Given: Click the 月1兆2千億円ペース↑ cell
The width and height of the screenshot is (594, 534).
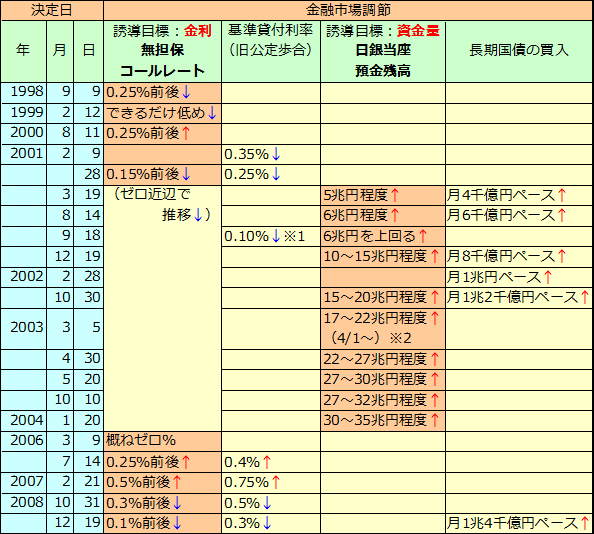Looking at the screenshot, I should [519, 298].
